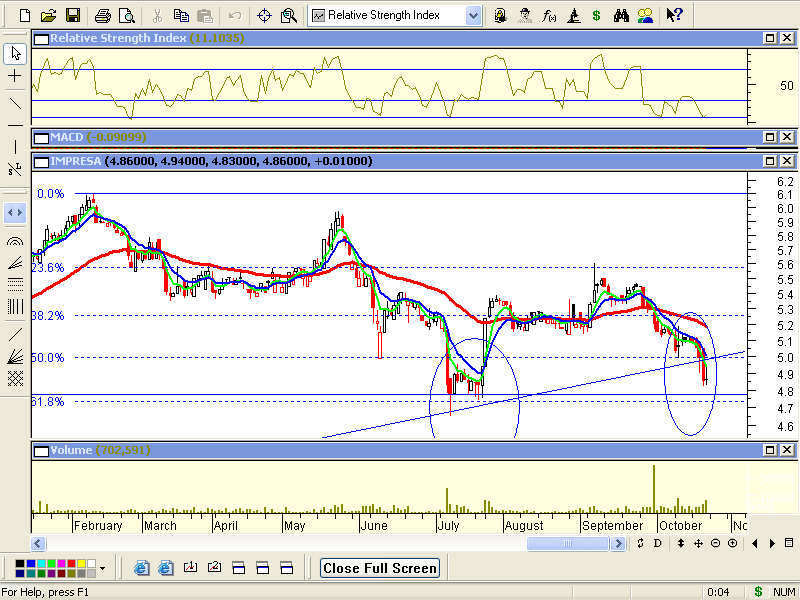This screenshot has height=600, width=800.
Task: Select the crosshair plus tool
Action: (x=15, y=76)
